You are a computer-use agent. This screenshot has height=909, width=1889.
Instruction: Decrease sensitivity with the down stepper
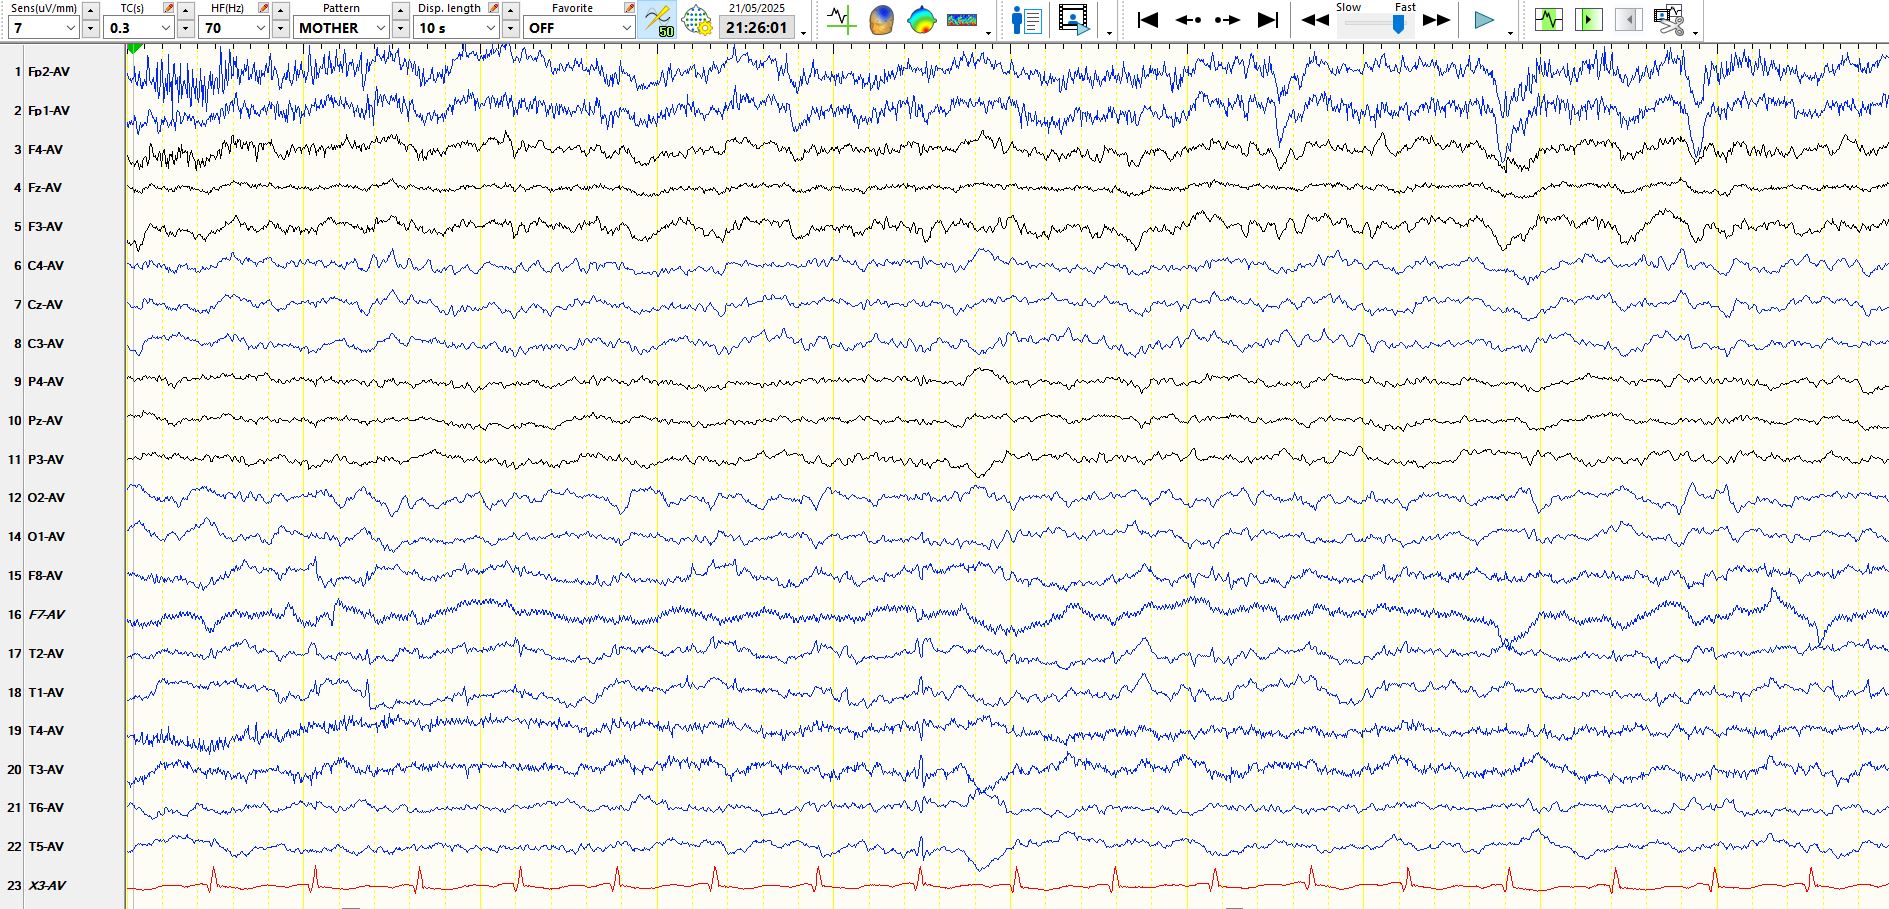91,28
